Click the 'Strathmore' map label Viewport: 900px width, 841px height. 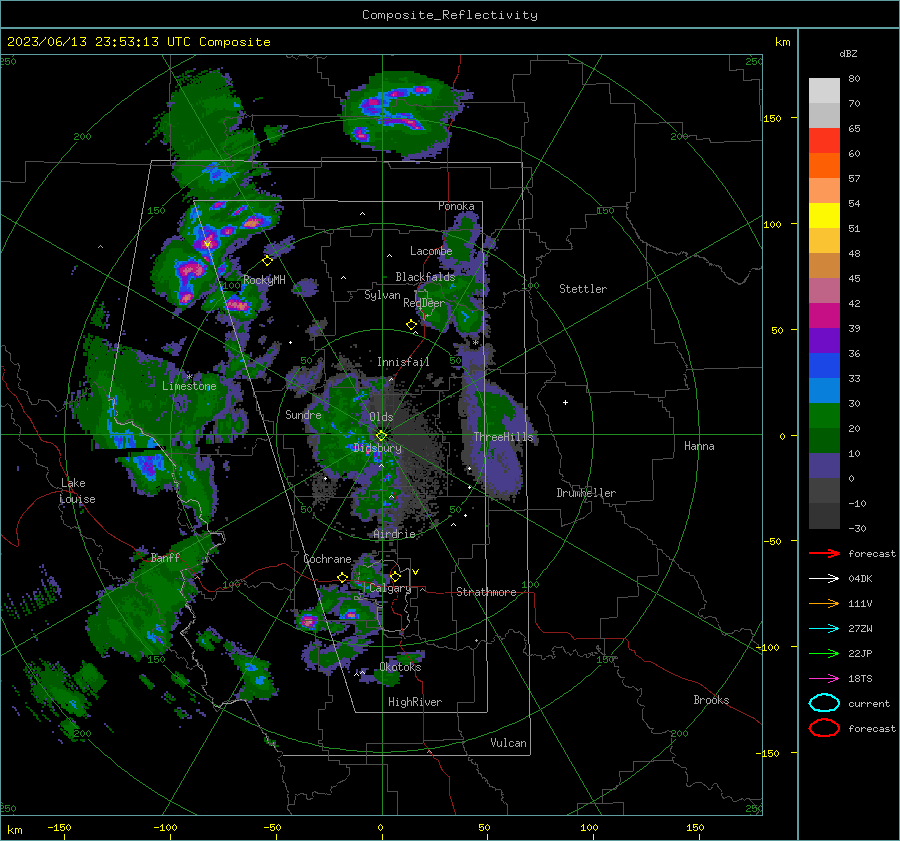(x=486, y=592)
